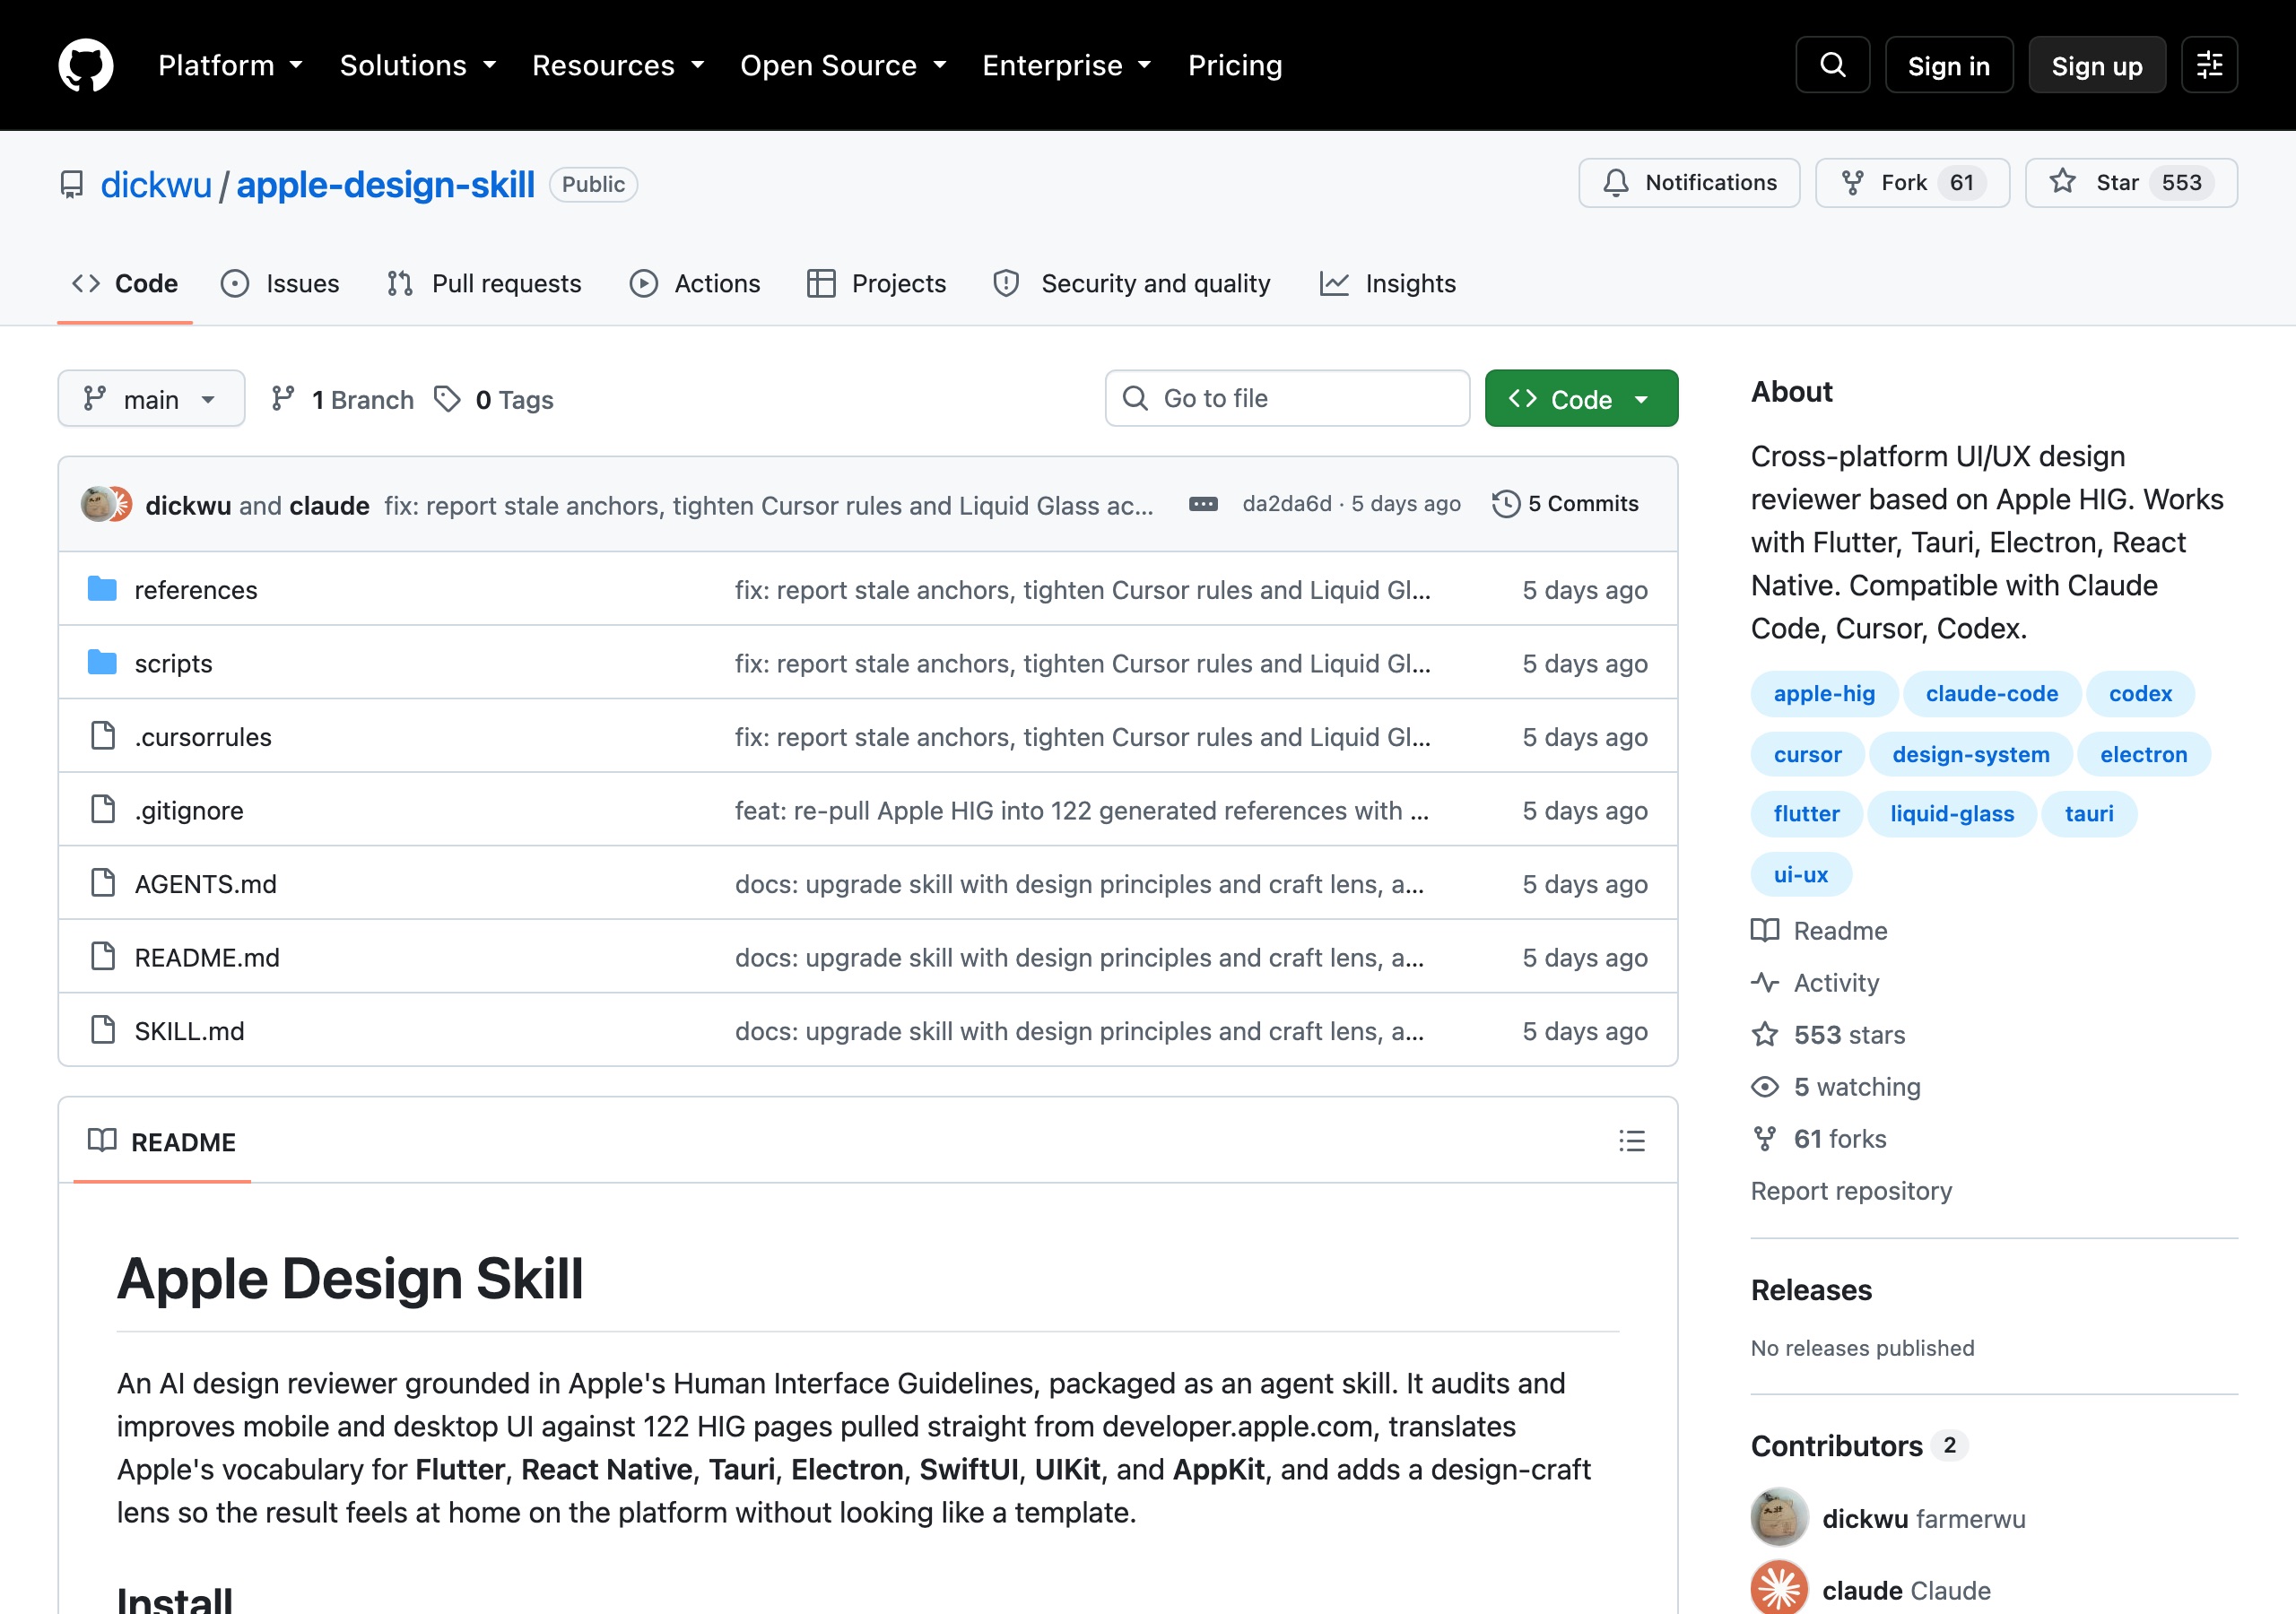
Task: Click the book icon on README tab
Action: pyautogui.click(x=102, y=1140)
